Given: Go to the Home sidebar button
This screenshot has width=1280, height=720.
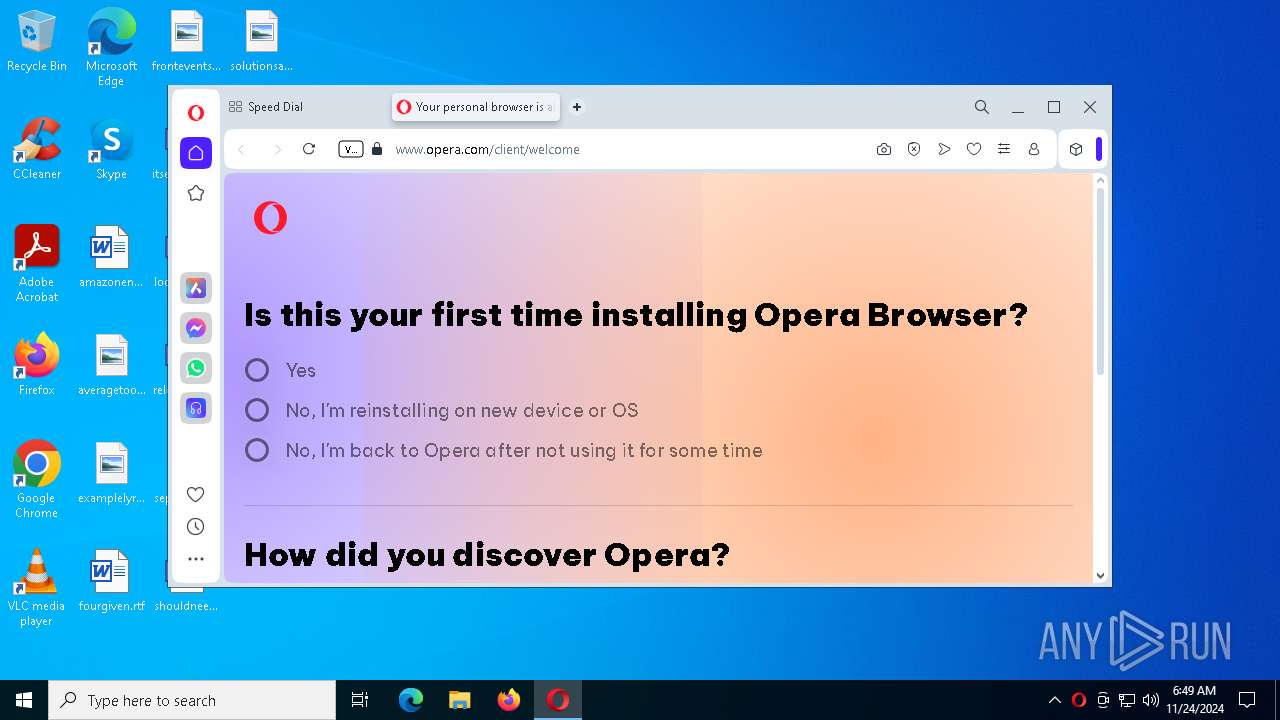Looking at the screenshot, I should click(196, 153).
